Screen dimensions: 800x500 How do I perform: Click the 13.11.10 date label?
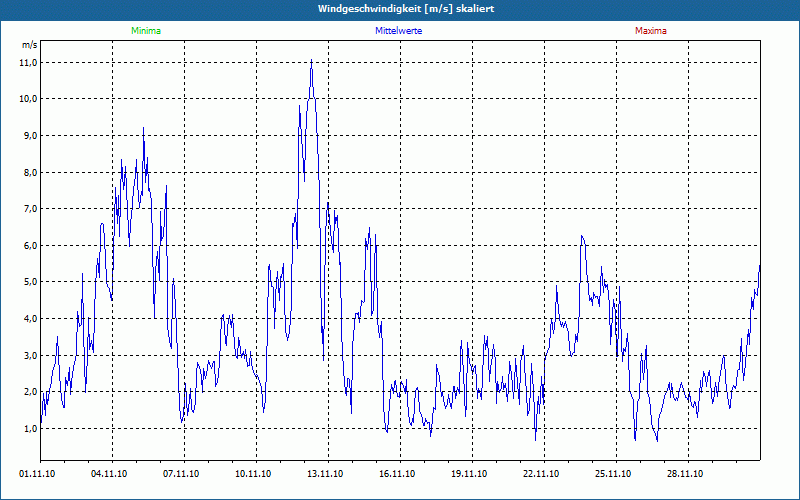(325, 474)
